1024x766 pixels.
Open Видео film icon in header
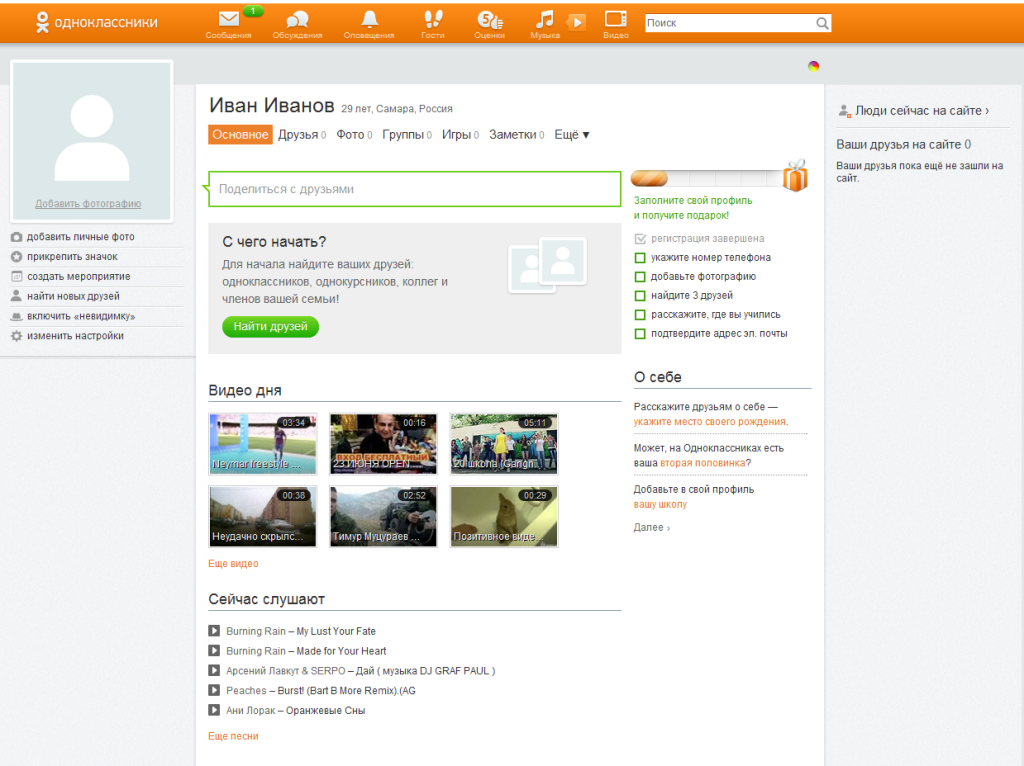pos(616,19)
